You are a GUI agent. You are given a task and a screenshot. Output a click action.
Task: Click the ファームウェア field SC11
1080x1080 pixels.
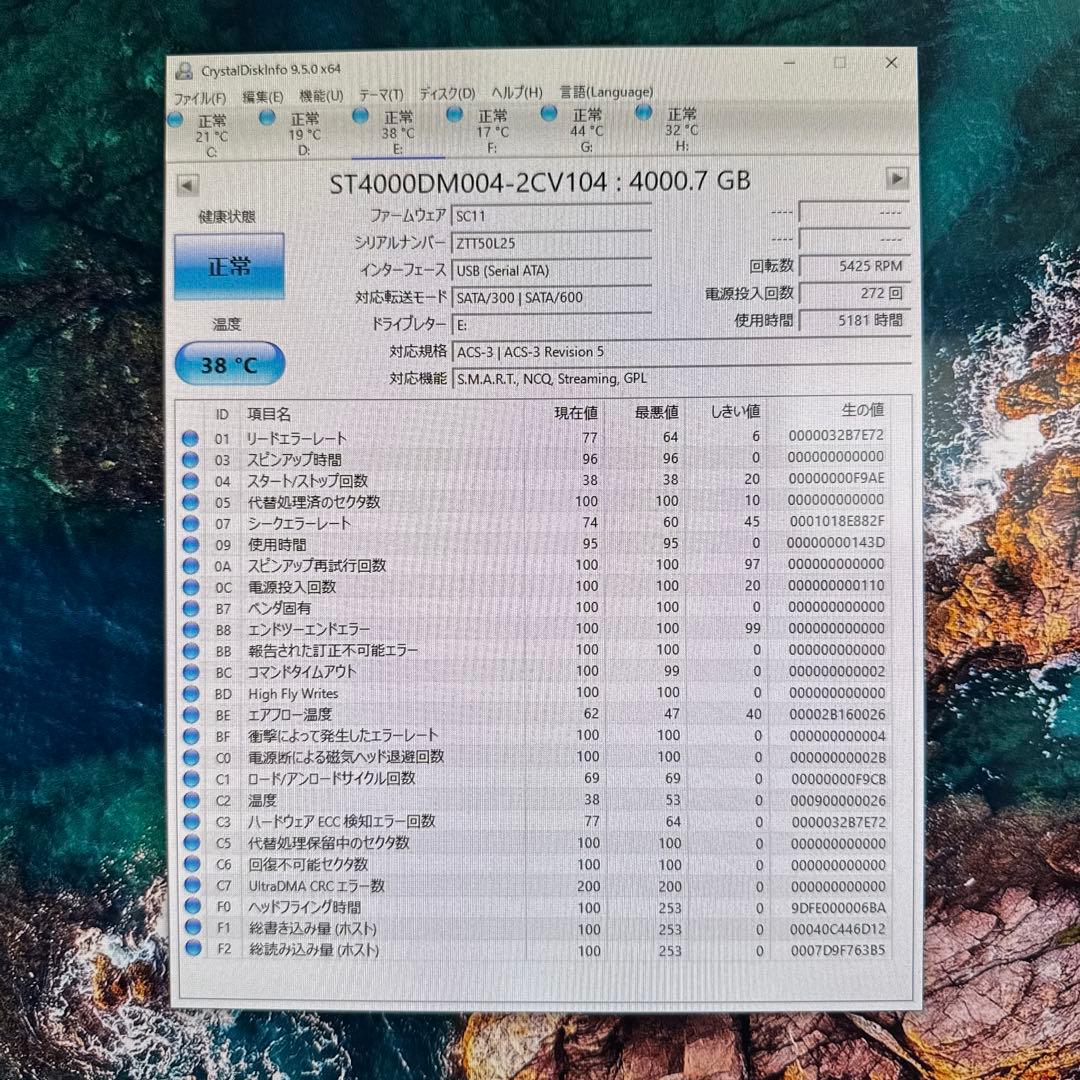tap(551, 216)
